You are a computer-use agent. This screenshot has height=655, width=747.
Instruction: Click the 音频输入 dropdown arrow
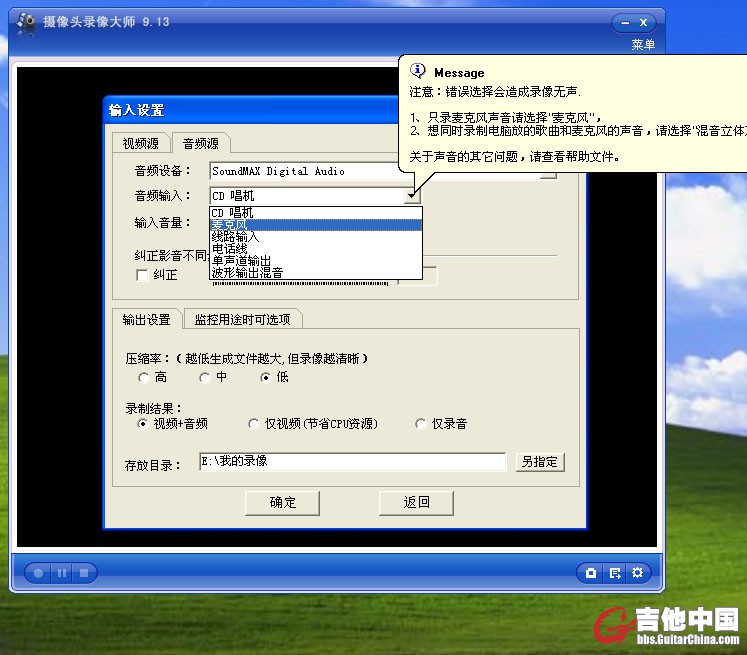[x=412, y=196]
